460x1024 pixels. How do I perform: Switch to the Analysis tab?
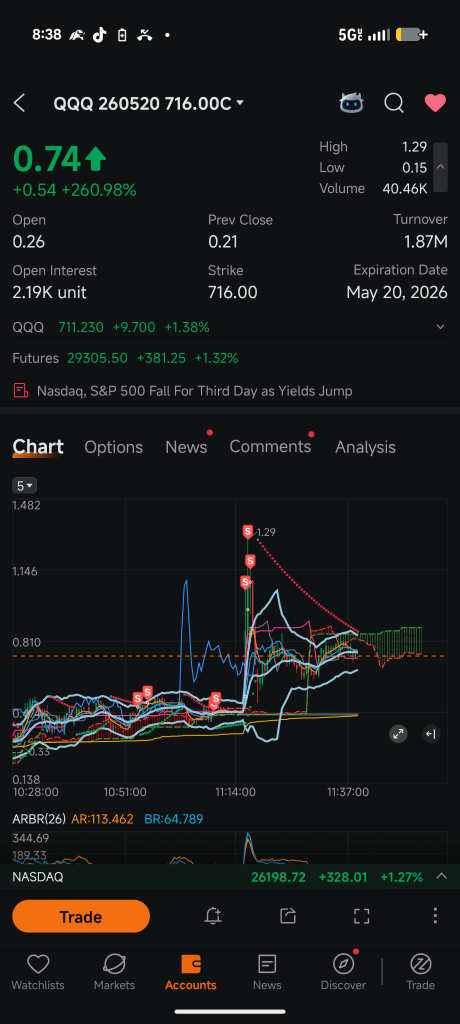coord(365,447)
